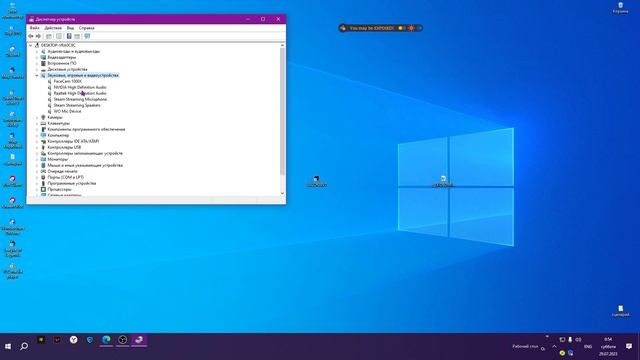Open the Windows Start menu
This screenshot has height=360, width=640.
tap(8, 347)
